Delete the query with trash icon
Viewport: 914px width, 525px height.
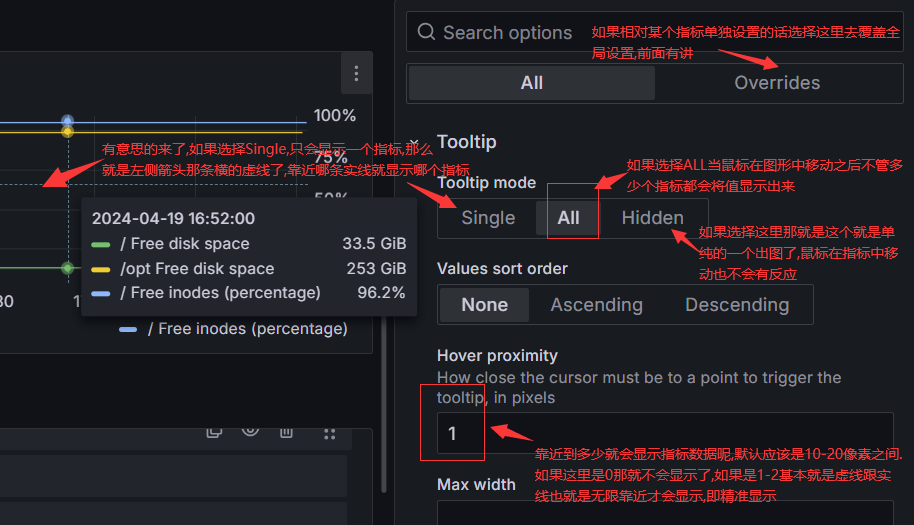pos(286,431)
